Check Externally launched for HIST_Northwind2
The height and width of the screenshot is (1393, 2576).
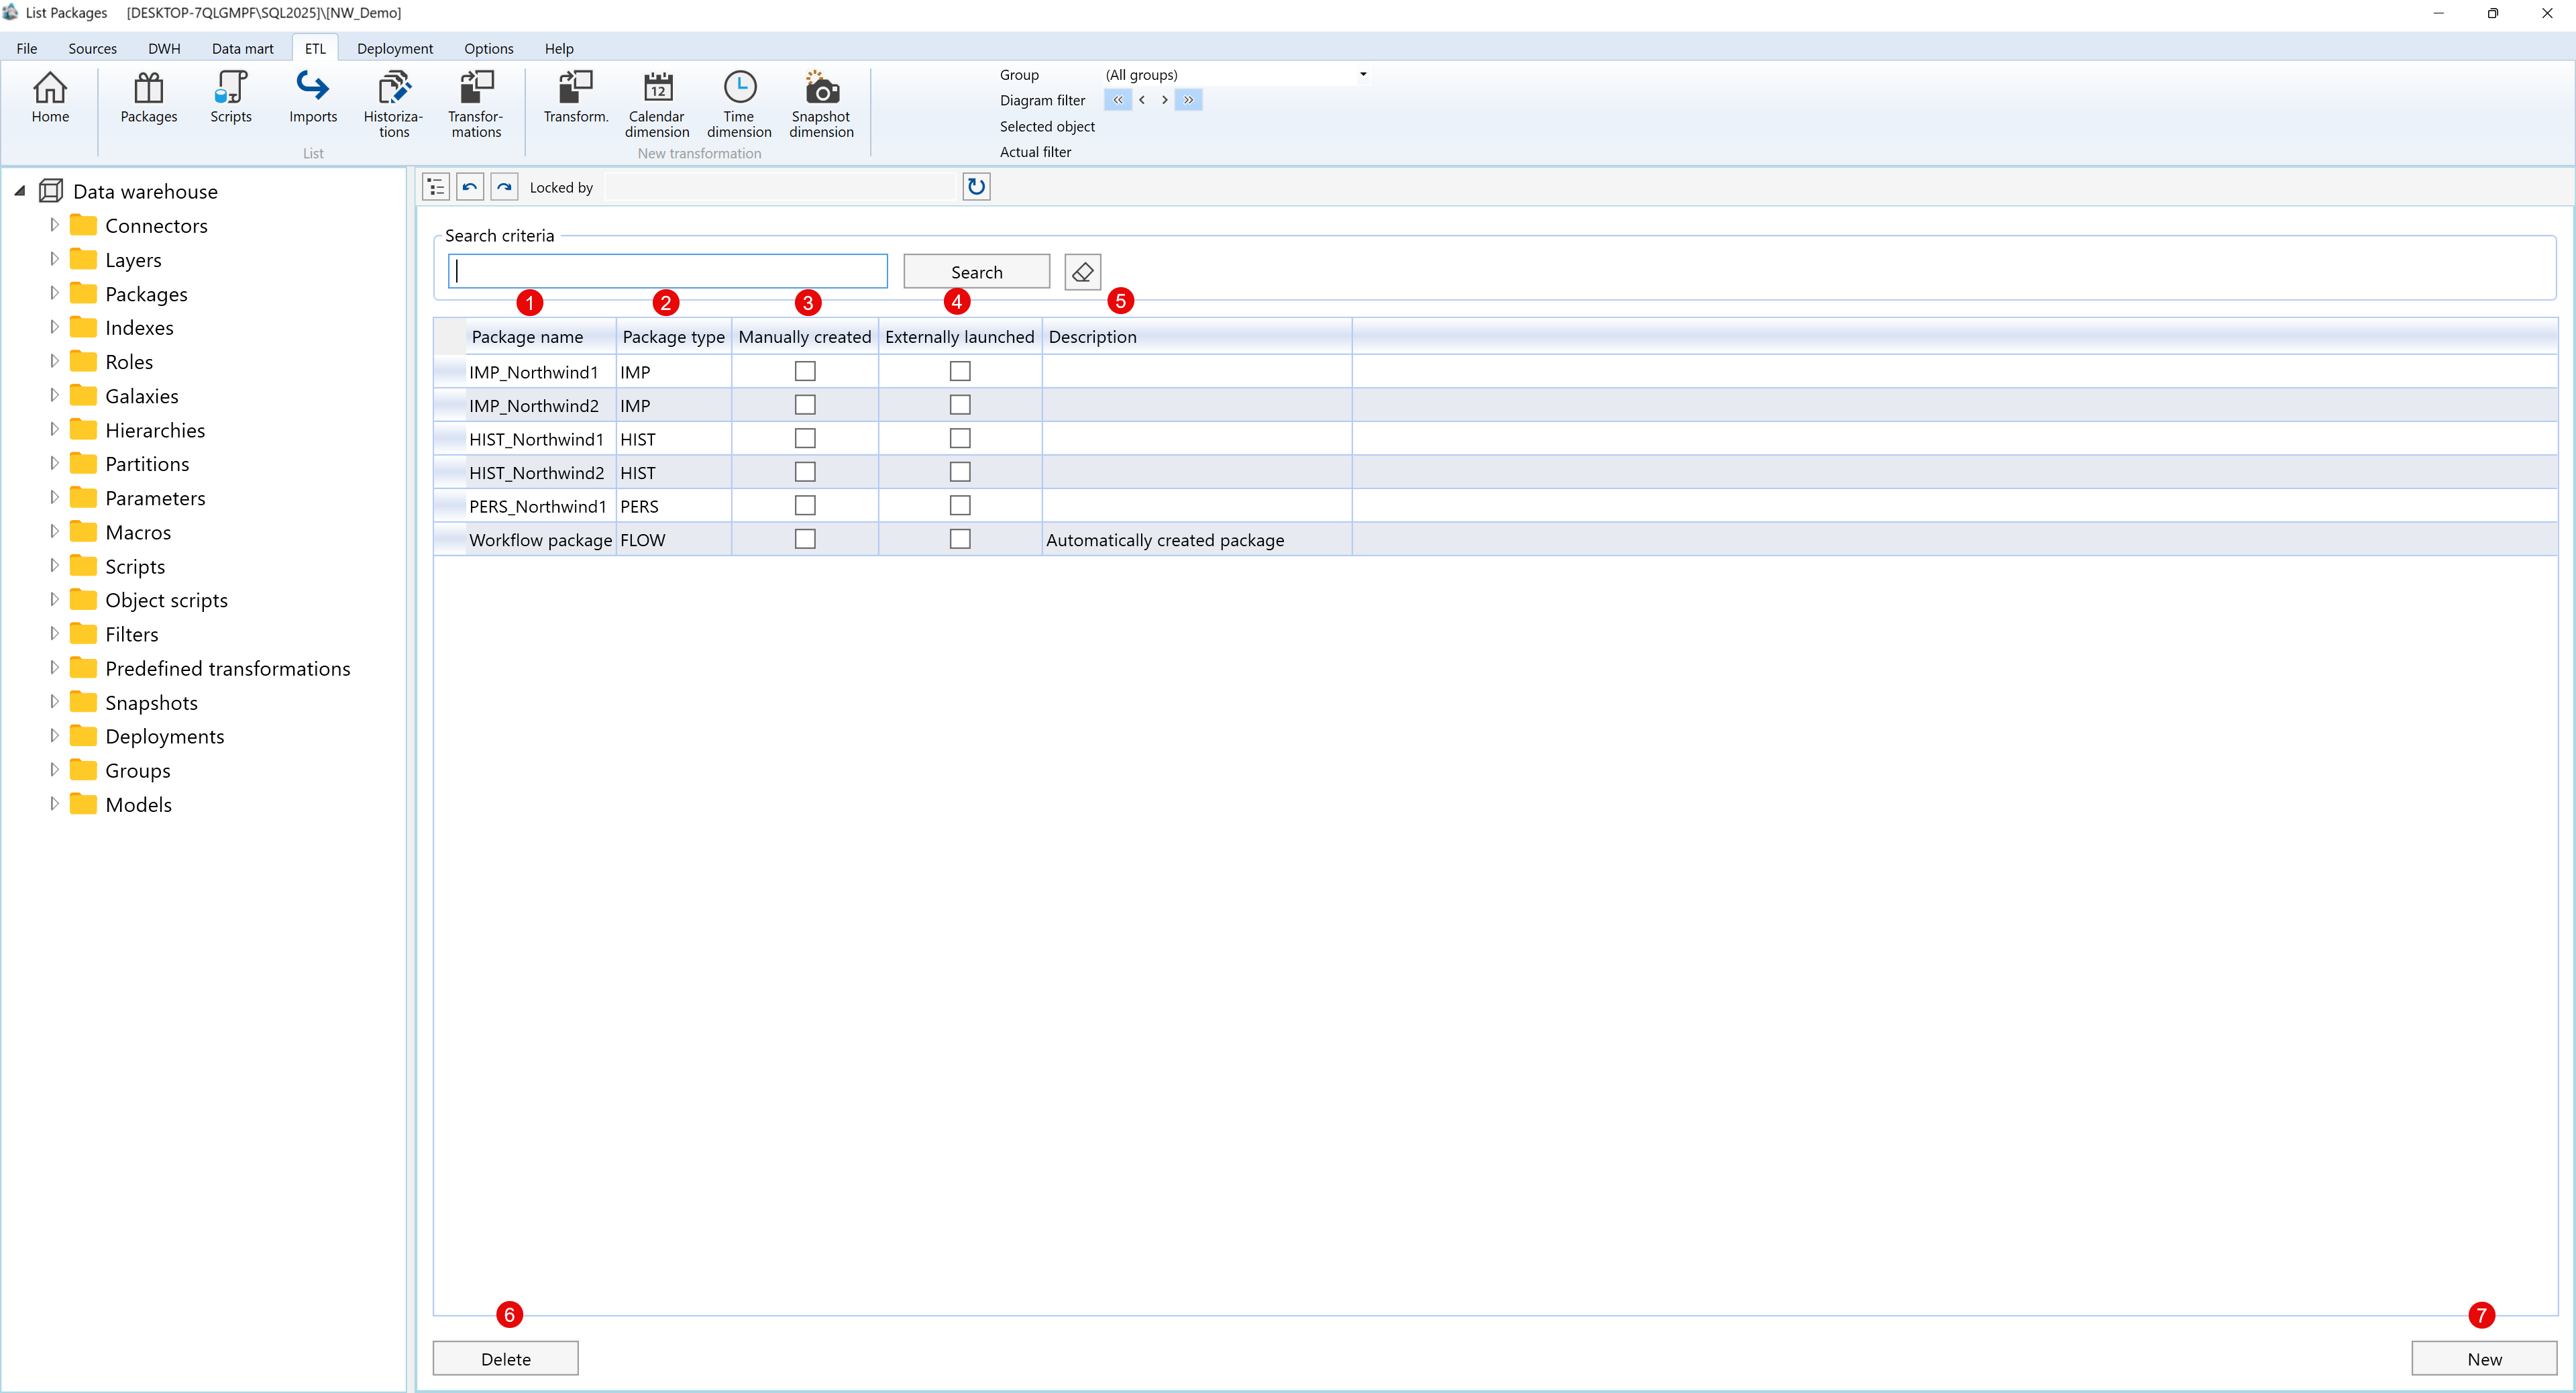click(x=959, y=472)
